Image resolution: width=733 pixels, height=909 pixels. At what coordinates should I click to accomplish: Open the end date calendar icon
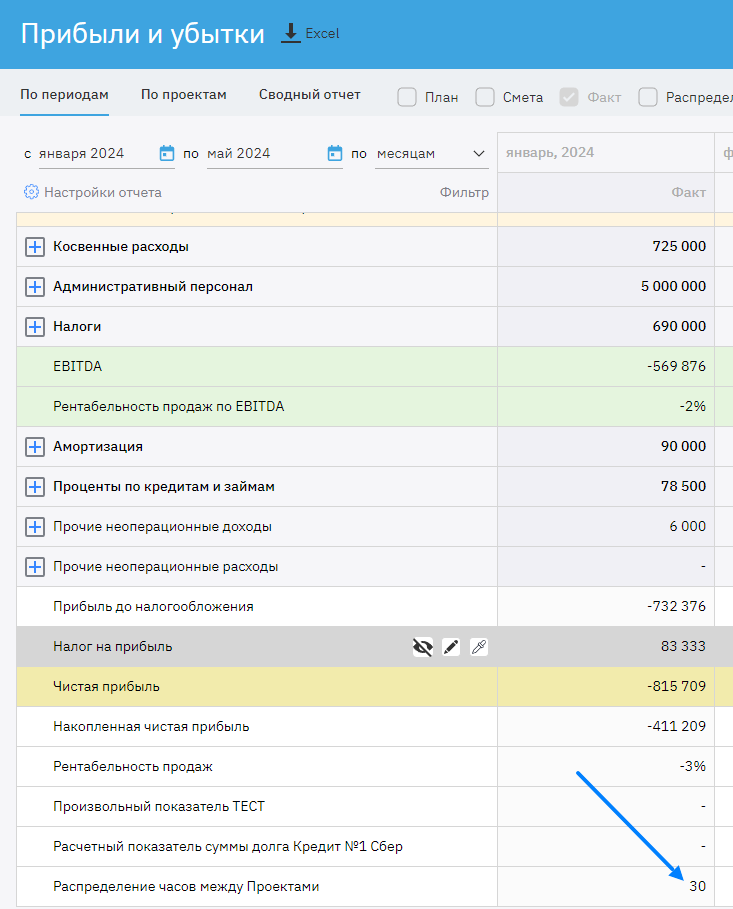335,153
